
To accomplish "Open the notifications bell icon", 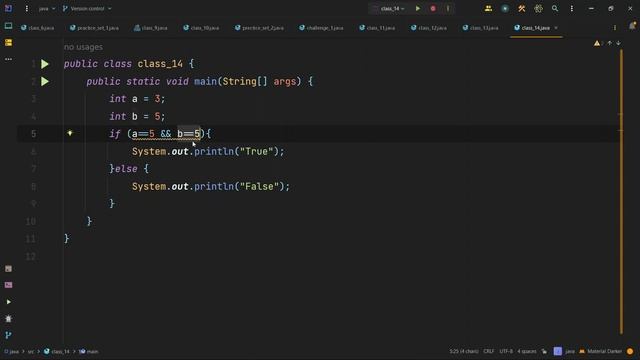I will [x=632, y=26].
